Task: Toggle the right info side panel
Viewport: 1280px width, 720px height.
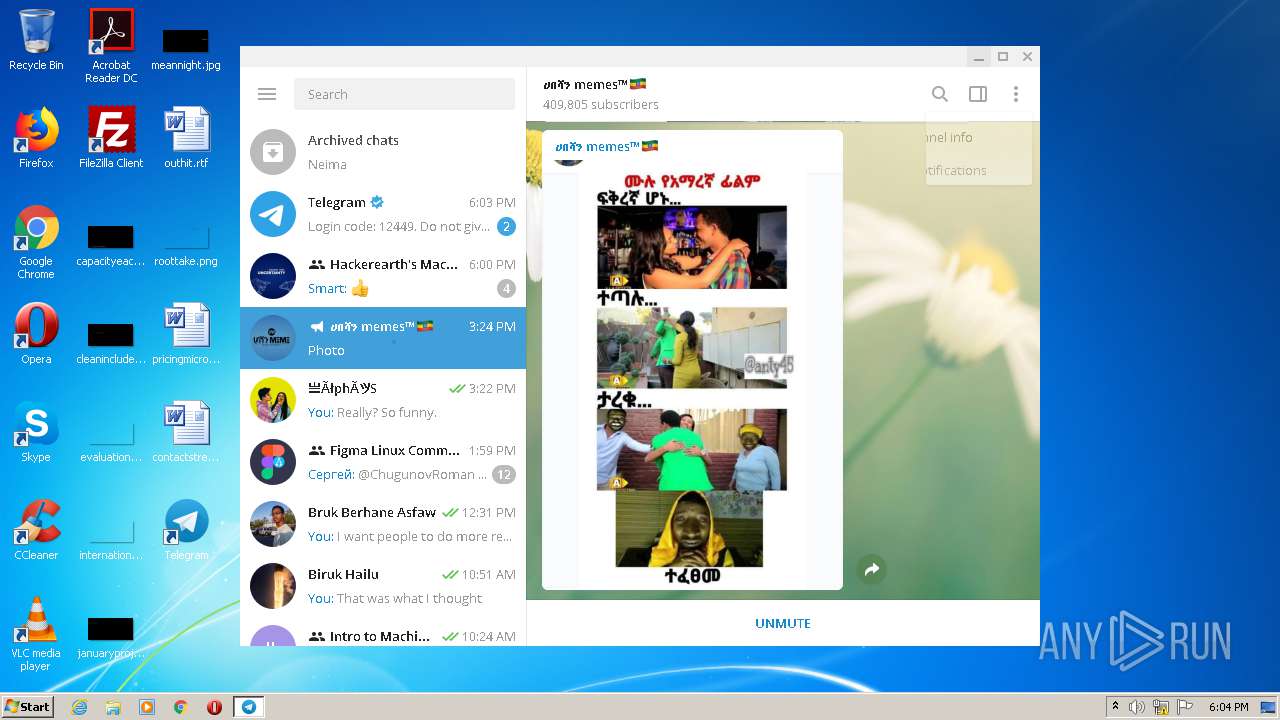Action: point(978,94)
